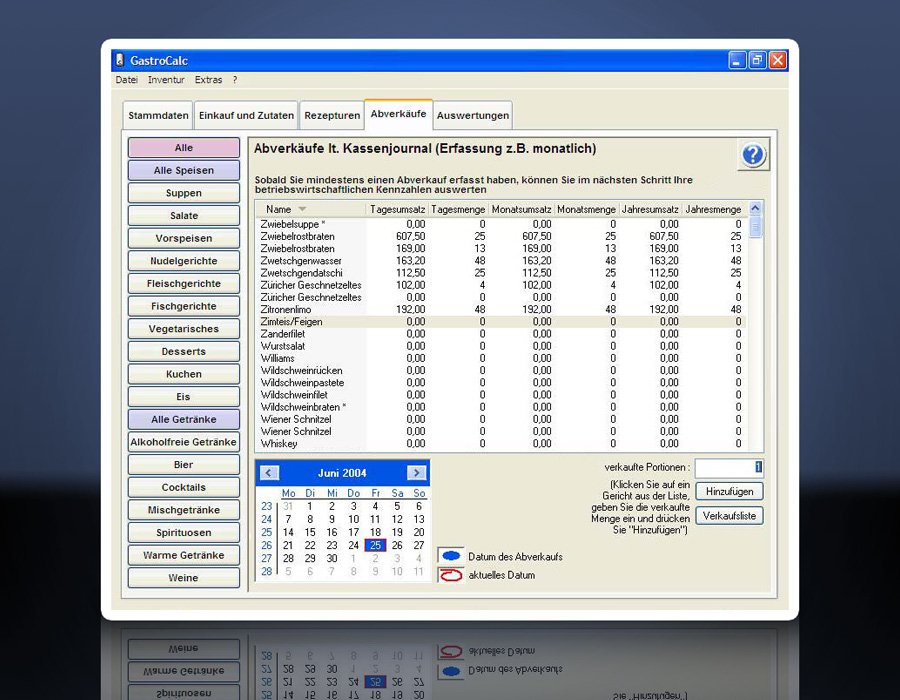Show the Eis category
Viewport: 900px width, 700px height.
(184, 396)
